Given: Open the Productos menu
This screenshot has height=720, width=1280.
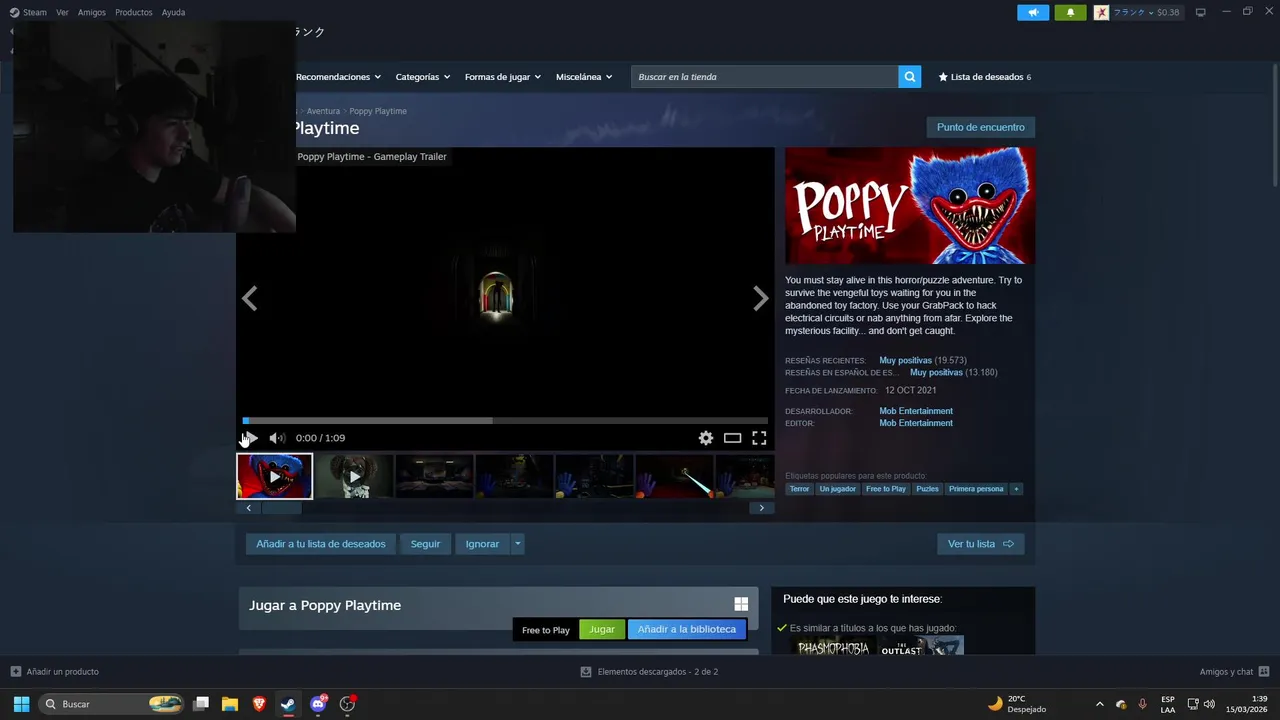Looking at the screenshot, I should pos(134,12).
